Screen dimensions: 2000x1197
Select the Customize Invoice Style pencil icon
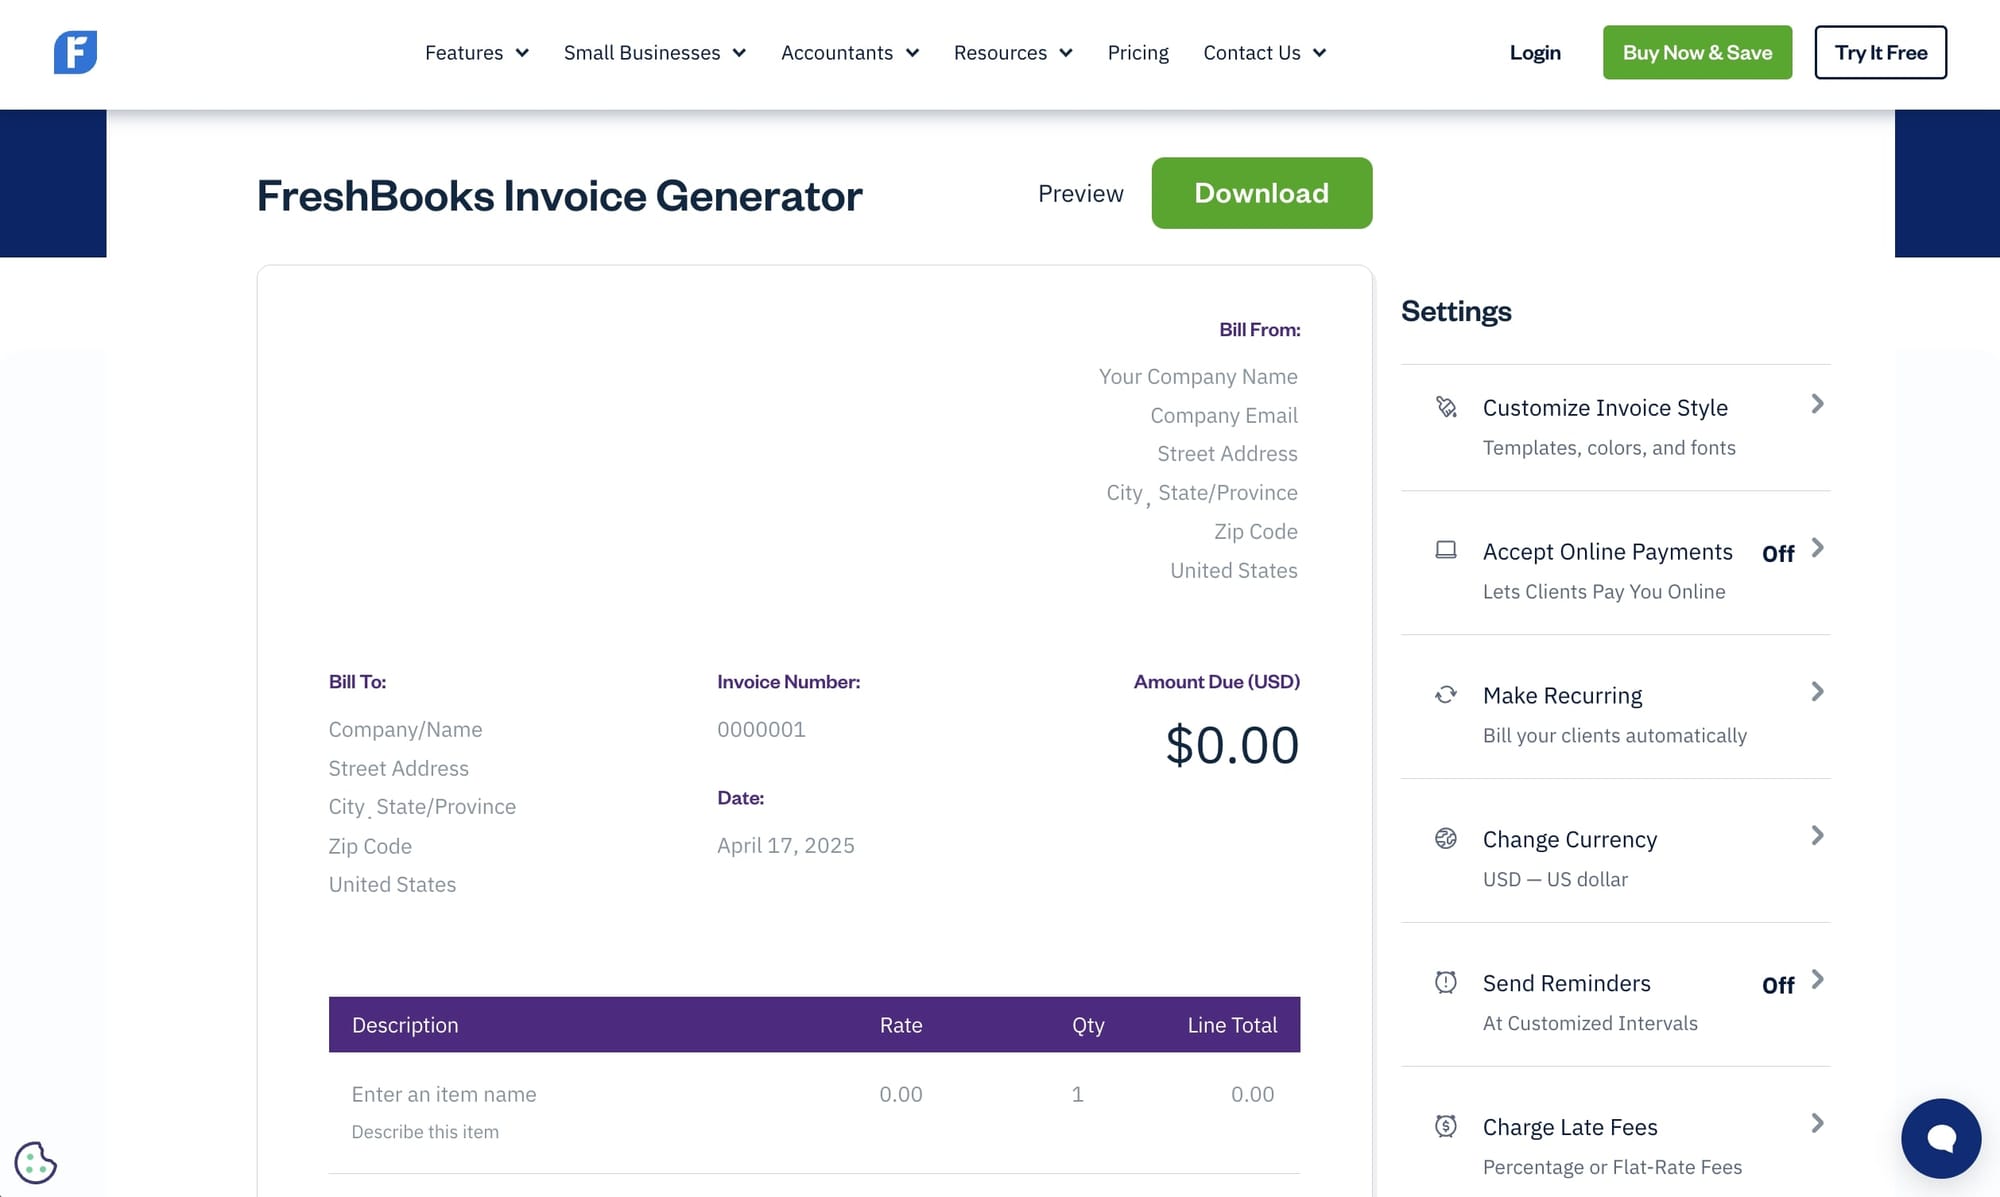coord(1447,405)
